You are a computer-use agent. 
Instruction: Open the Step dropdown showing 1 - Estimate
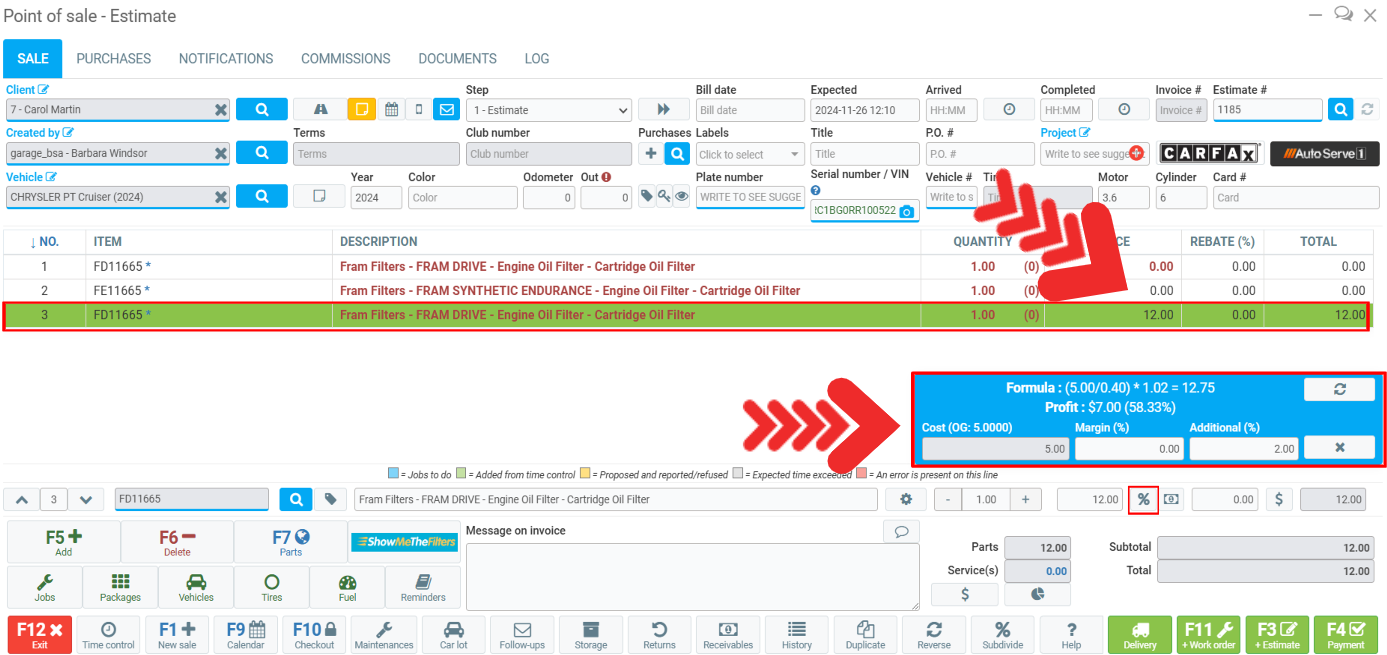pos(548,110)
